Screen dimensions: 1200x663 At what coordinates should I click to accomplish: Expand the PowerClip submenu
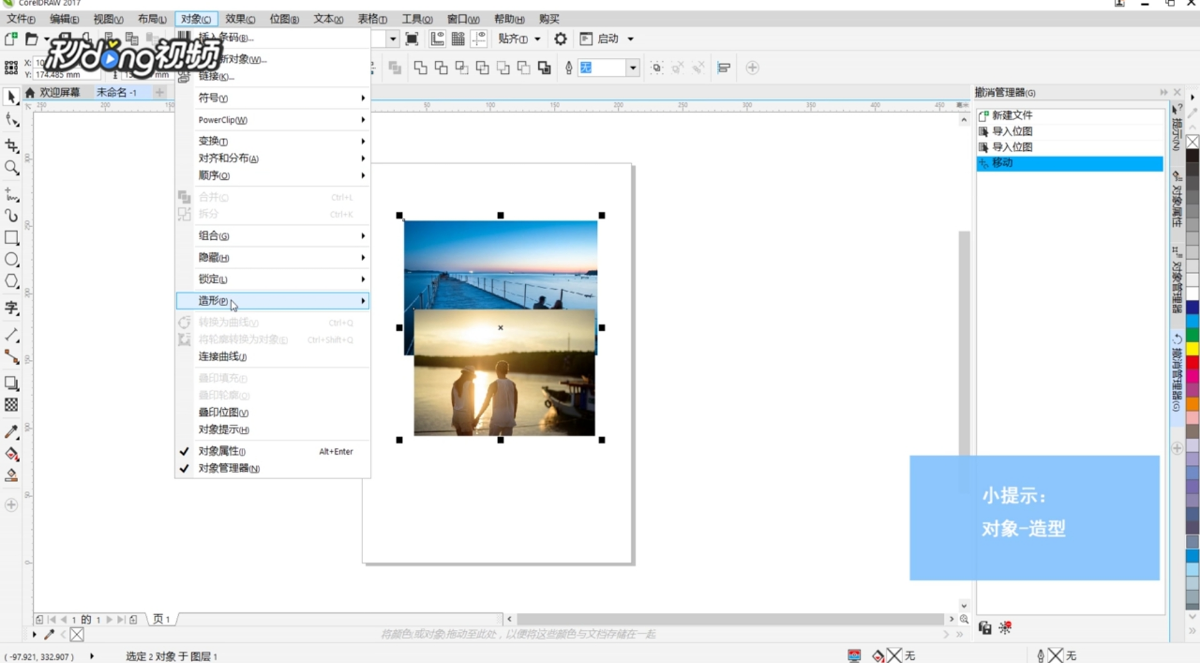coord(272,120)
